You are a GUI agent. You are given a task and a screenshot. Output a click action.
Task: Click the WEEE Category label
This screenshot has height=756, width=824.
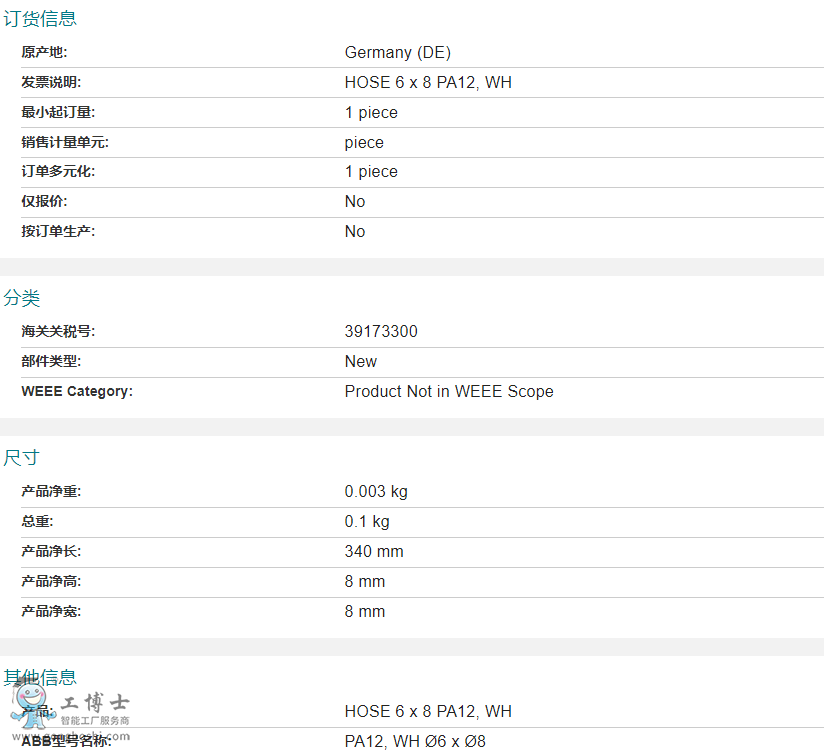tap(77, 391)
